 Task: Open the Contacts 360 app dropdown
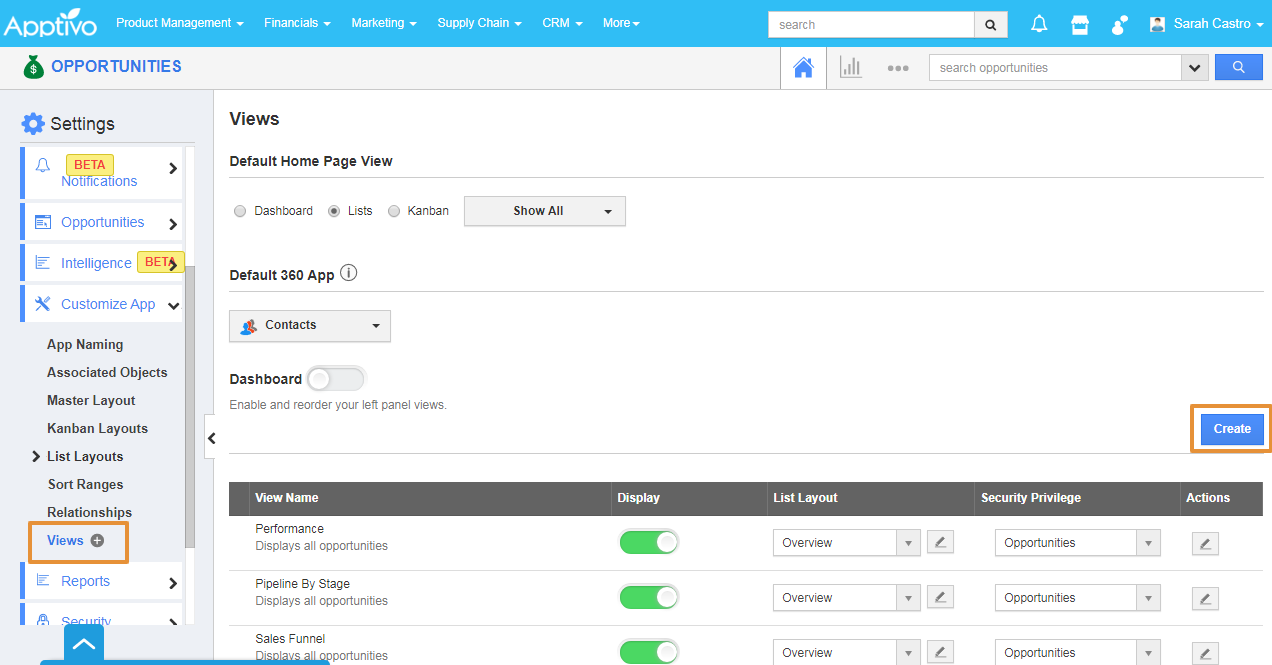(310, 326)
